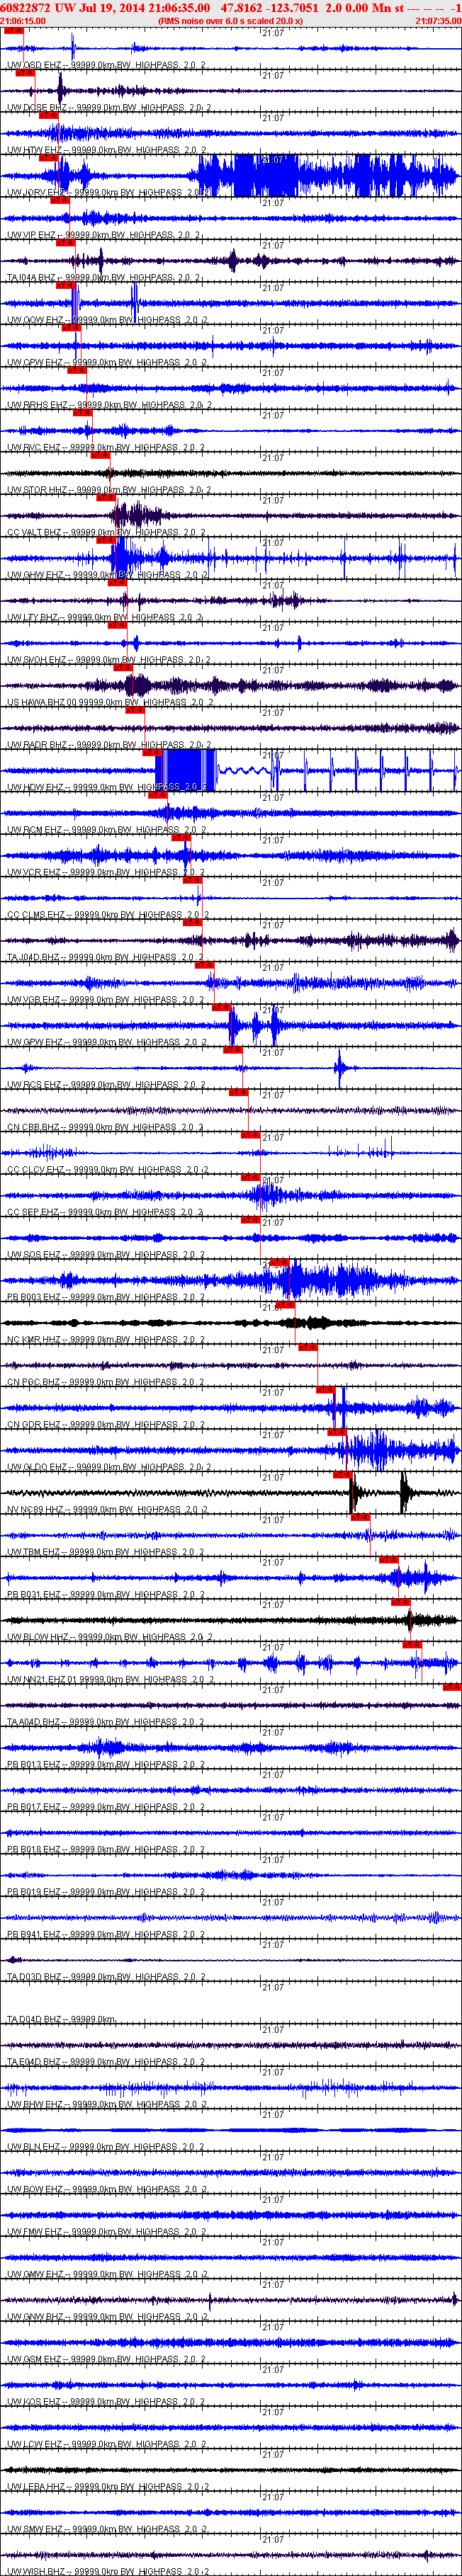This screenshot has height=2576, width=462.
Task: Click the header event line starting 60822872 UW
Action: (231, 7)
